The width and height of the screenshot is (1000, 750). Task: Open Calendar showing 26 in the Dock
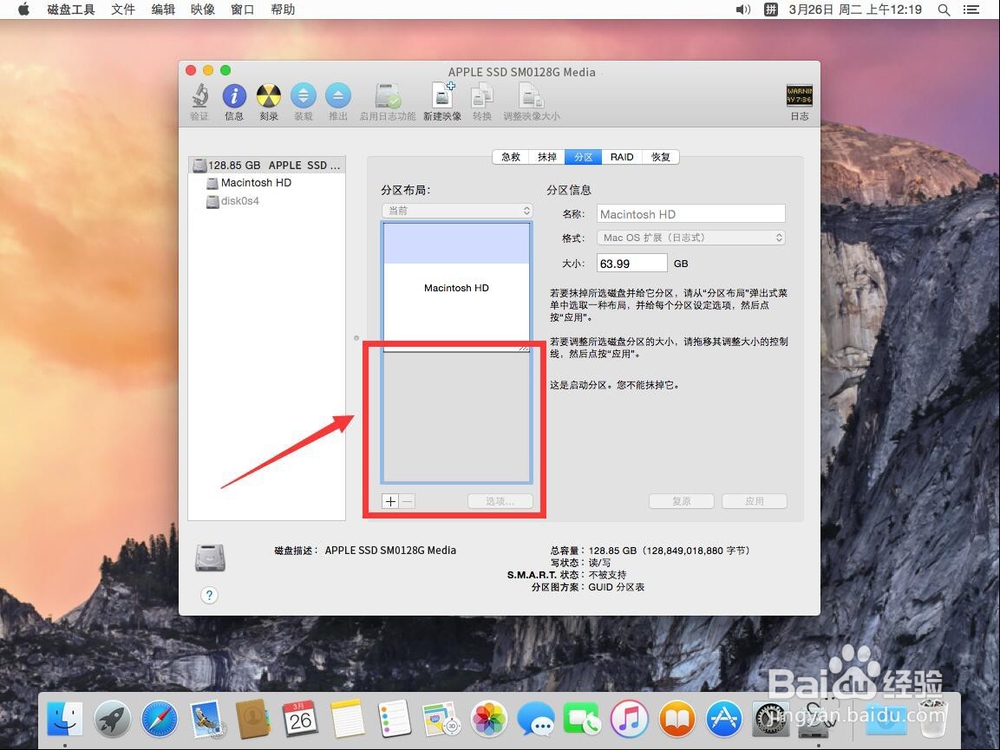(300, 719)
